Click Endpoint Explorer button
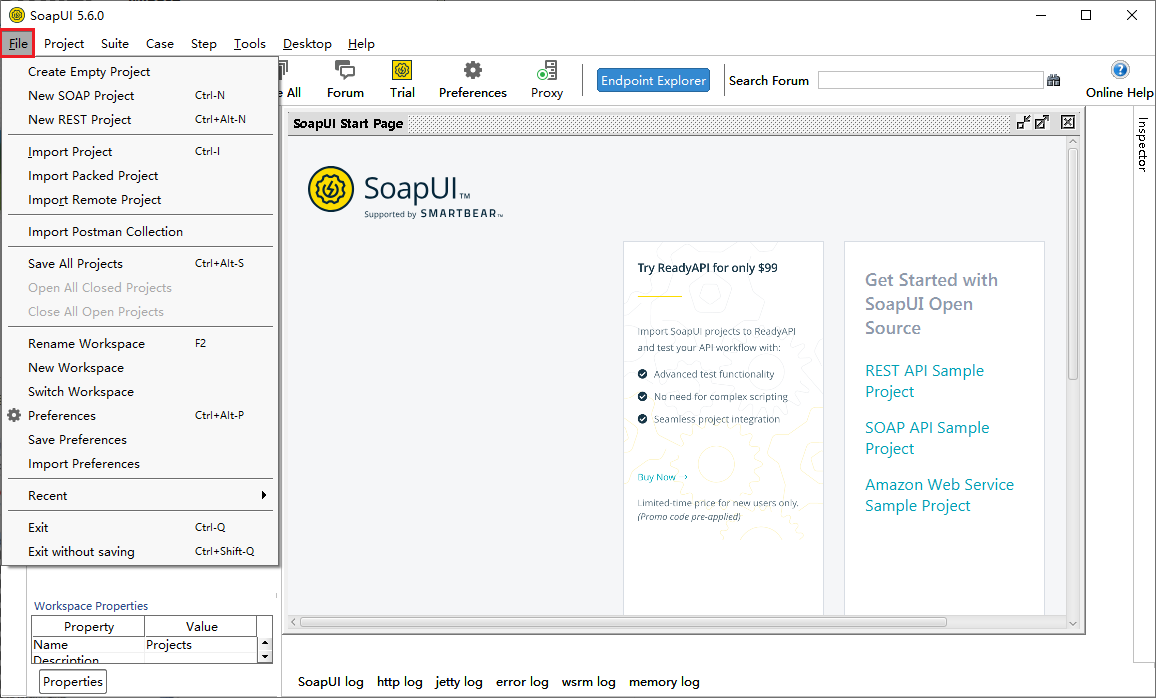1156x698 pixels. [653, 80]
